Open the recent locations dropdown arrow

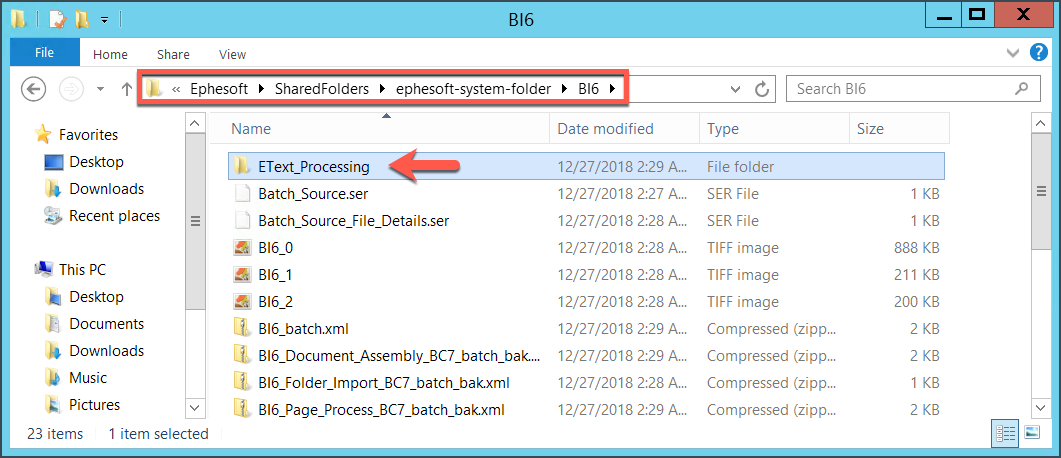click(x=101, y=89)
